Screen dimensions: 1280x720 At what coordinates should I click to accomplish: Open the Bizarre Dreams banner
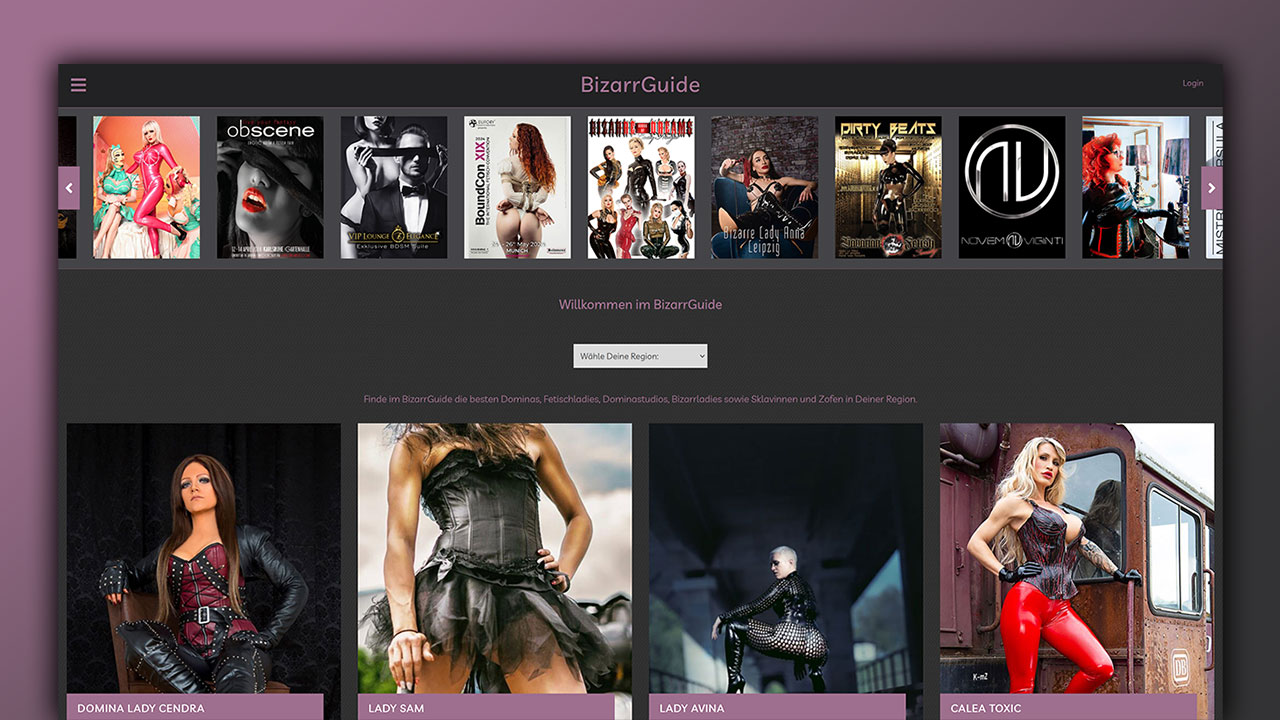pos(641,187)
